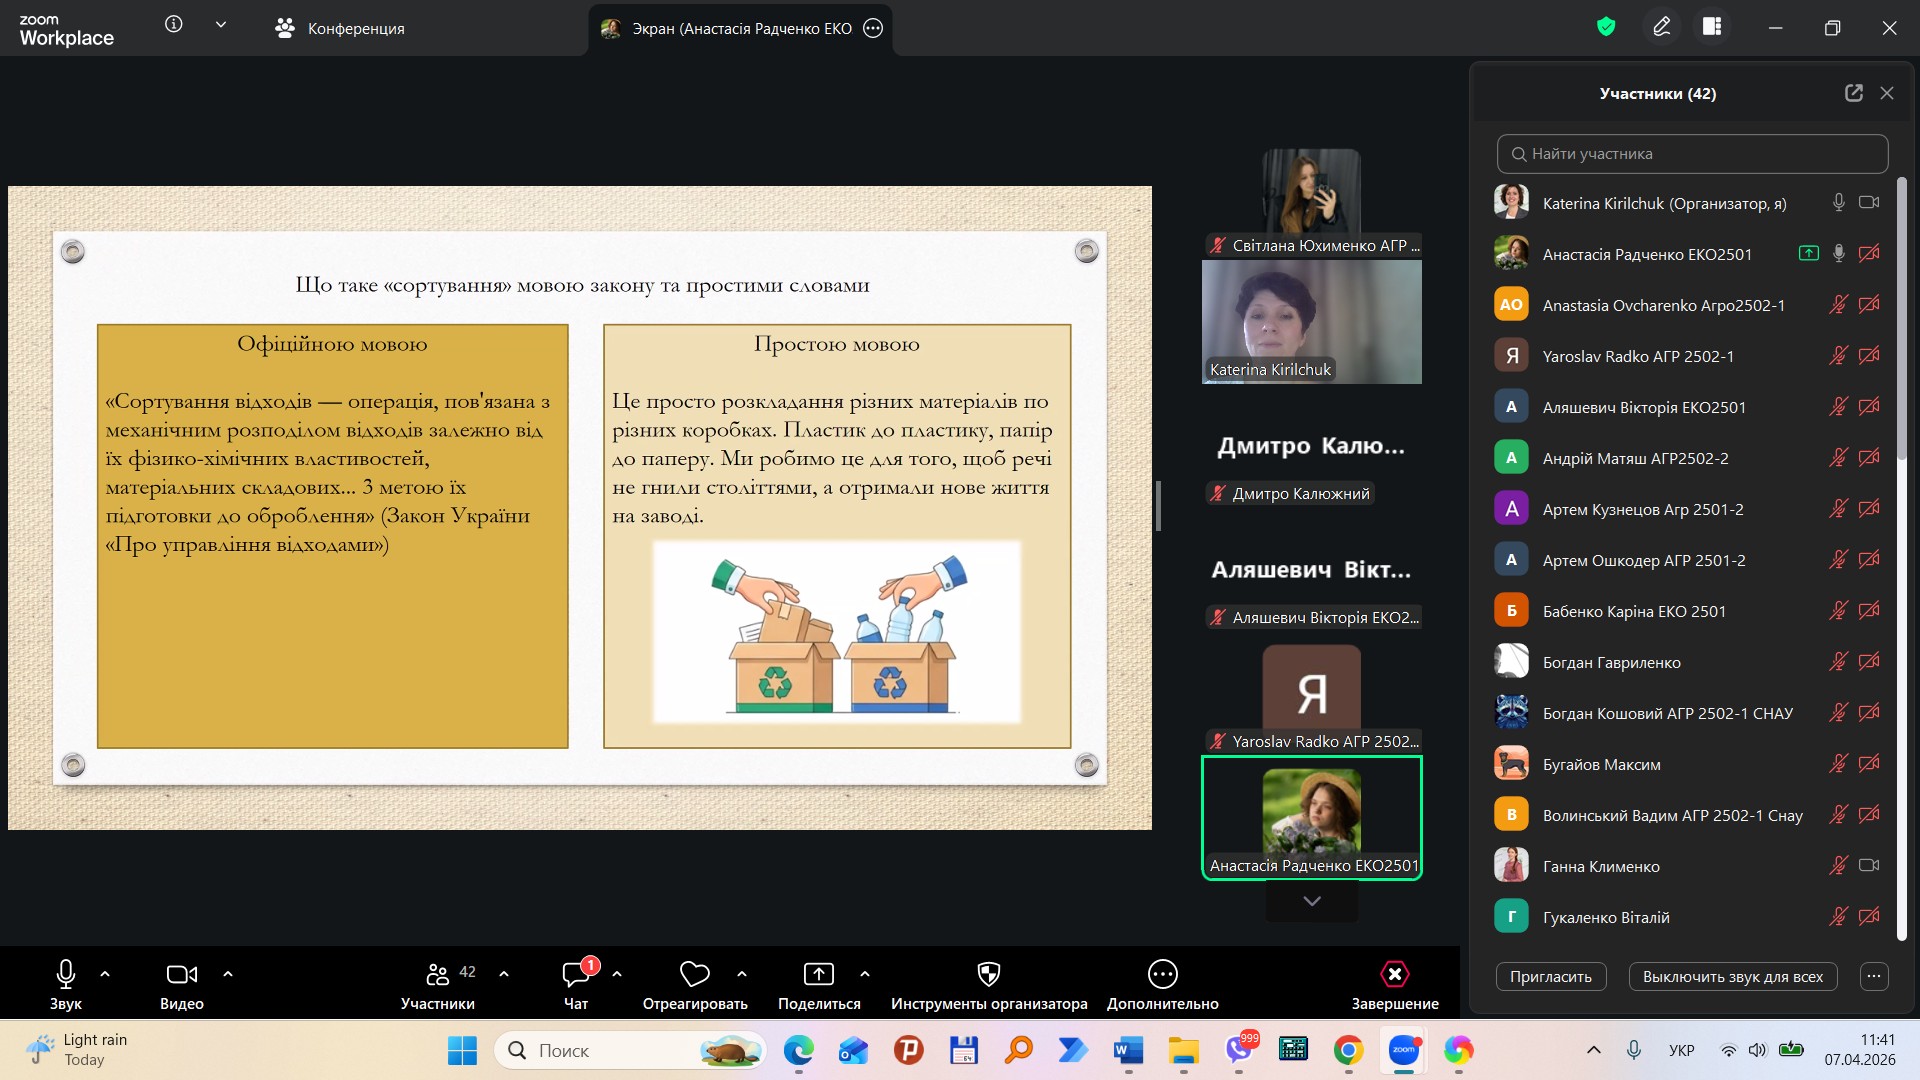This screenshot has height=1080, width=1920.
Task: Open options on the Экран share tab
Action: [x=873, y=28]
